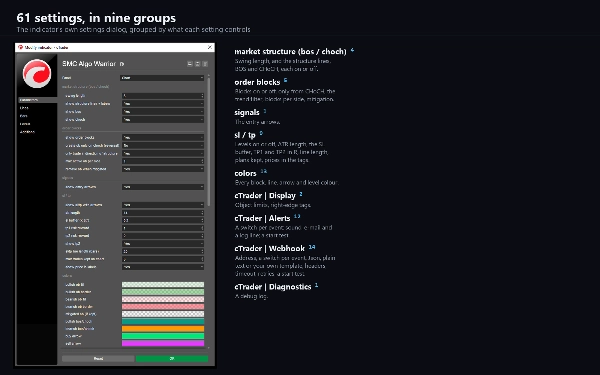Image resolution: width=600 pixels, height=375 pixels.
Task: Click the swing length value field
Action: coord(163,96)
